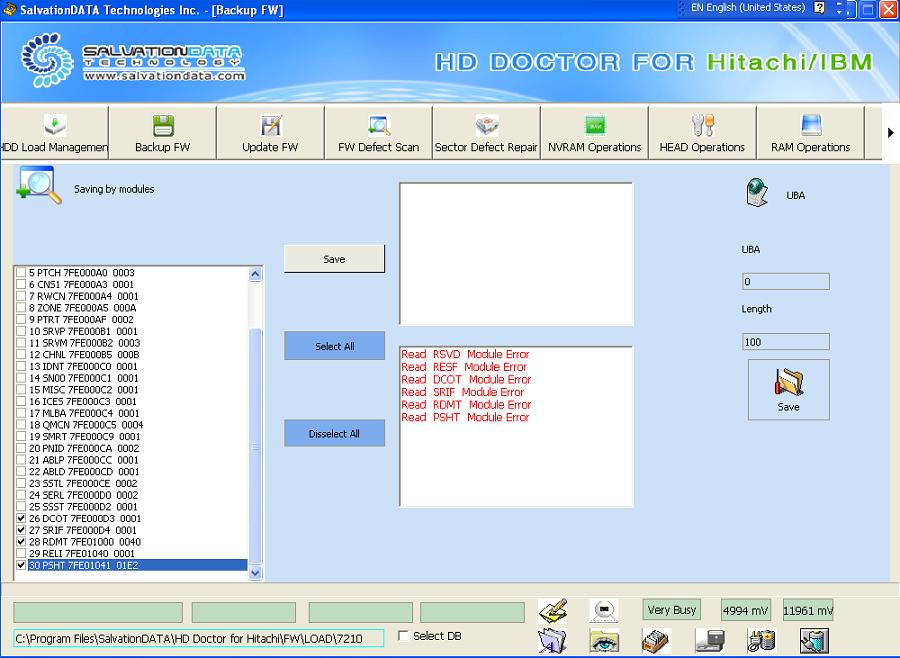Click the folder with eye icon

(x=604, y=641)
